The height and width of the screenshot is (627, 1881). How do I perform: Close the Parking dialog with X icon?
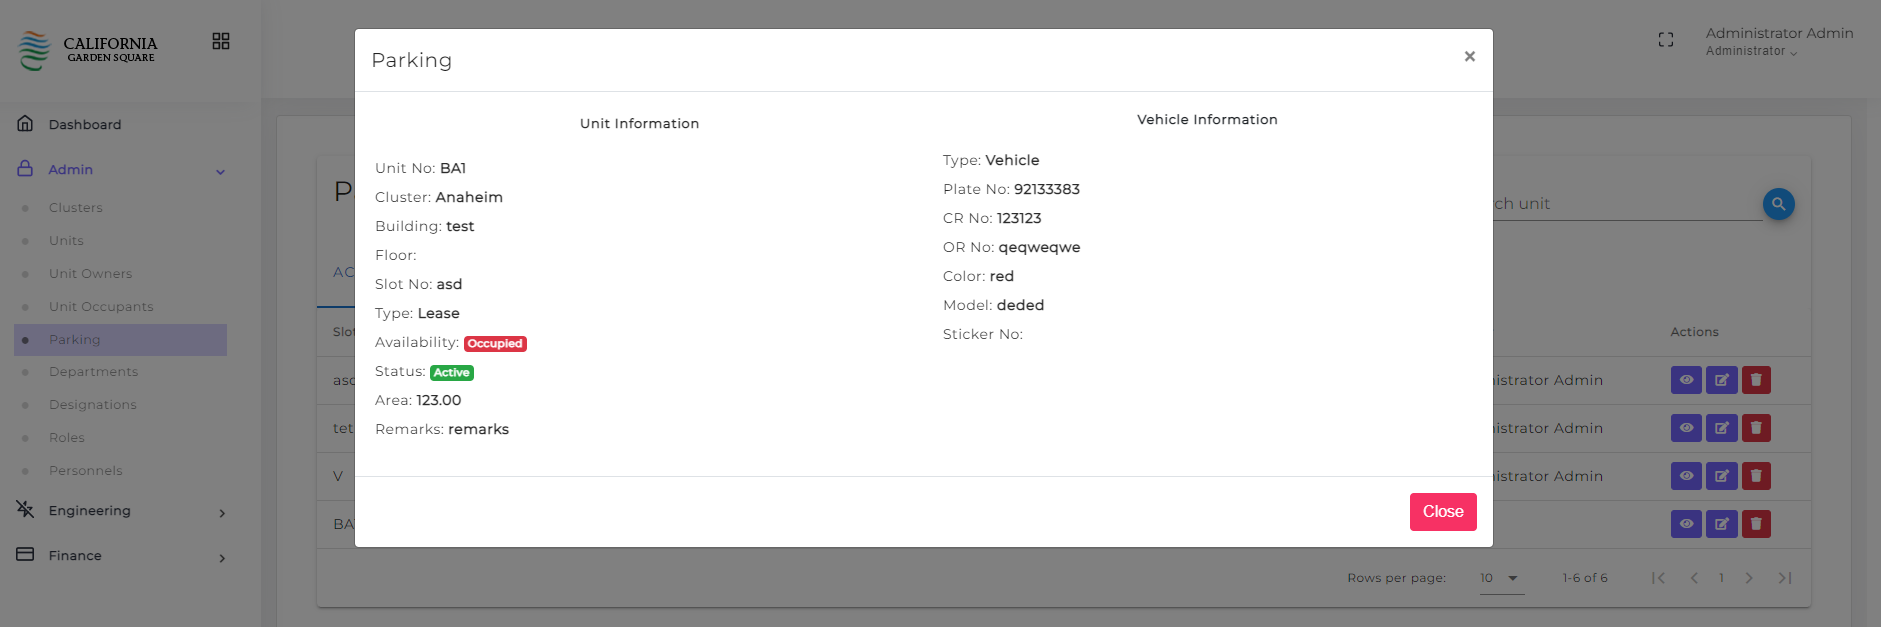pyautogui.click(x=1469, y=57)
